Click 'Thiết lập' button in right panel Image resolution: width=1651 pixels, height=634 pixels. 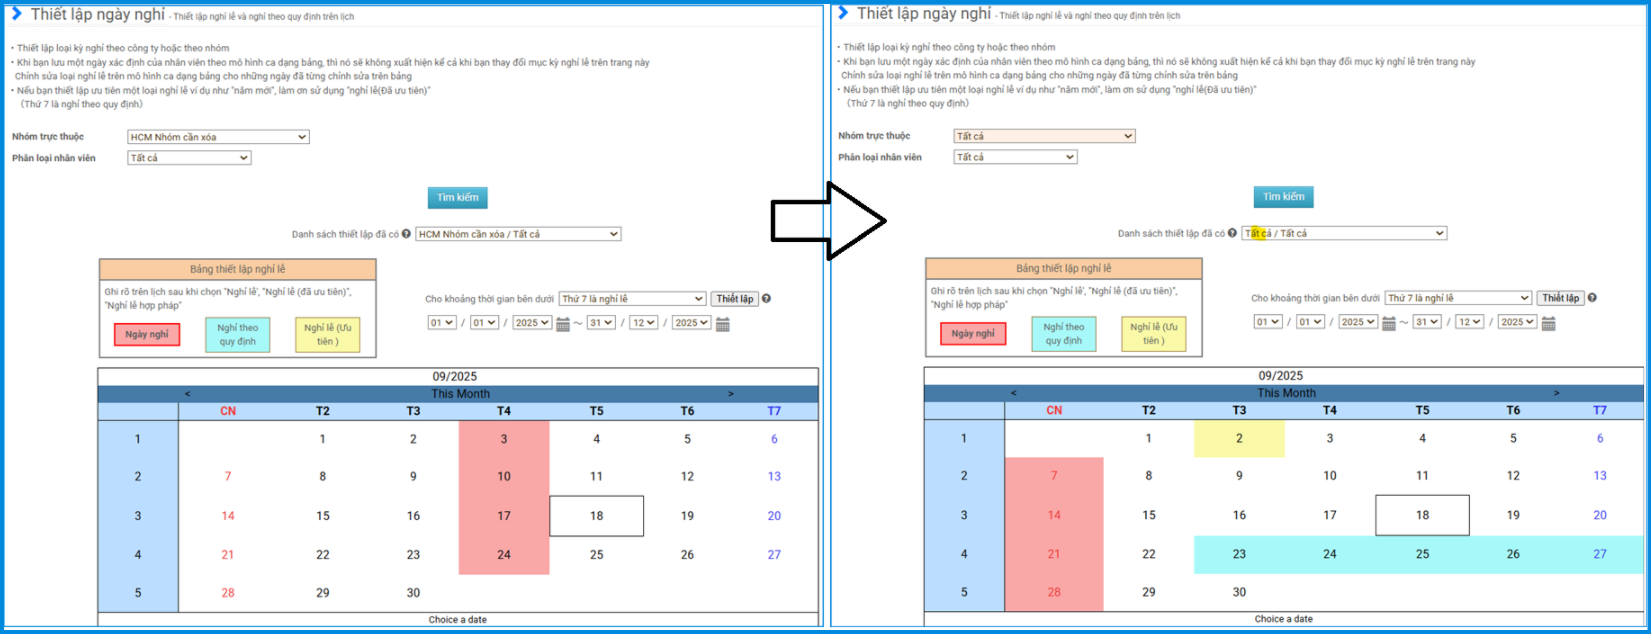pos(1560,298)
